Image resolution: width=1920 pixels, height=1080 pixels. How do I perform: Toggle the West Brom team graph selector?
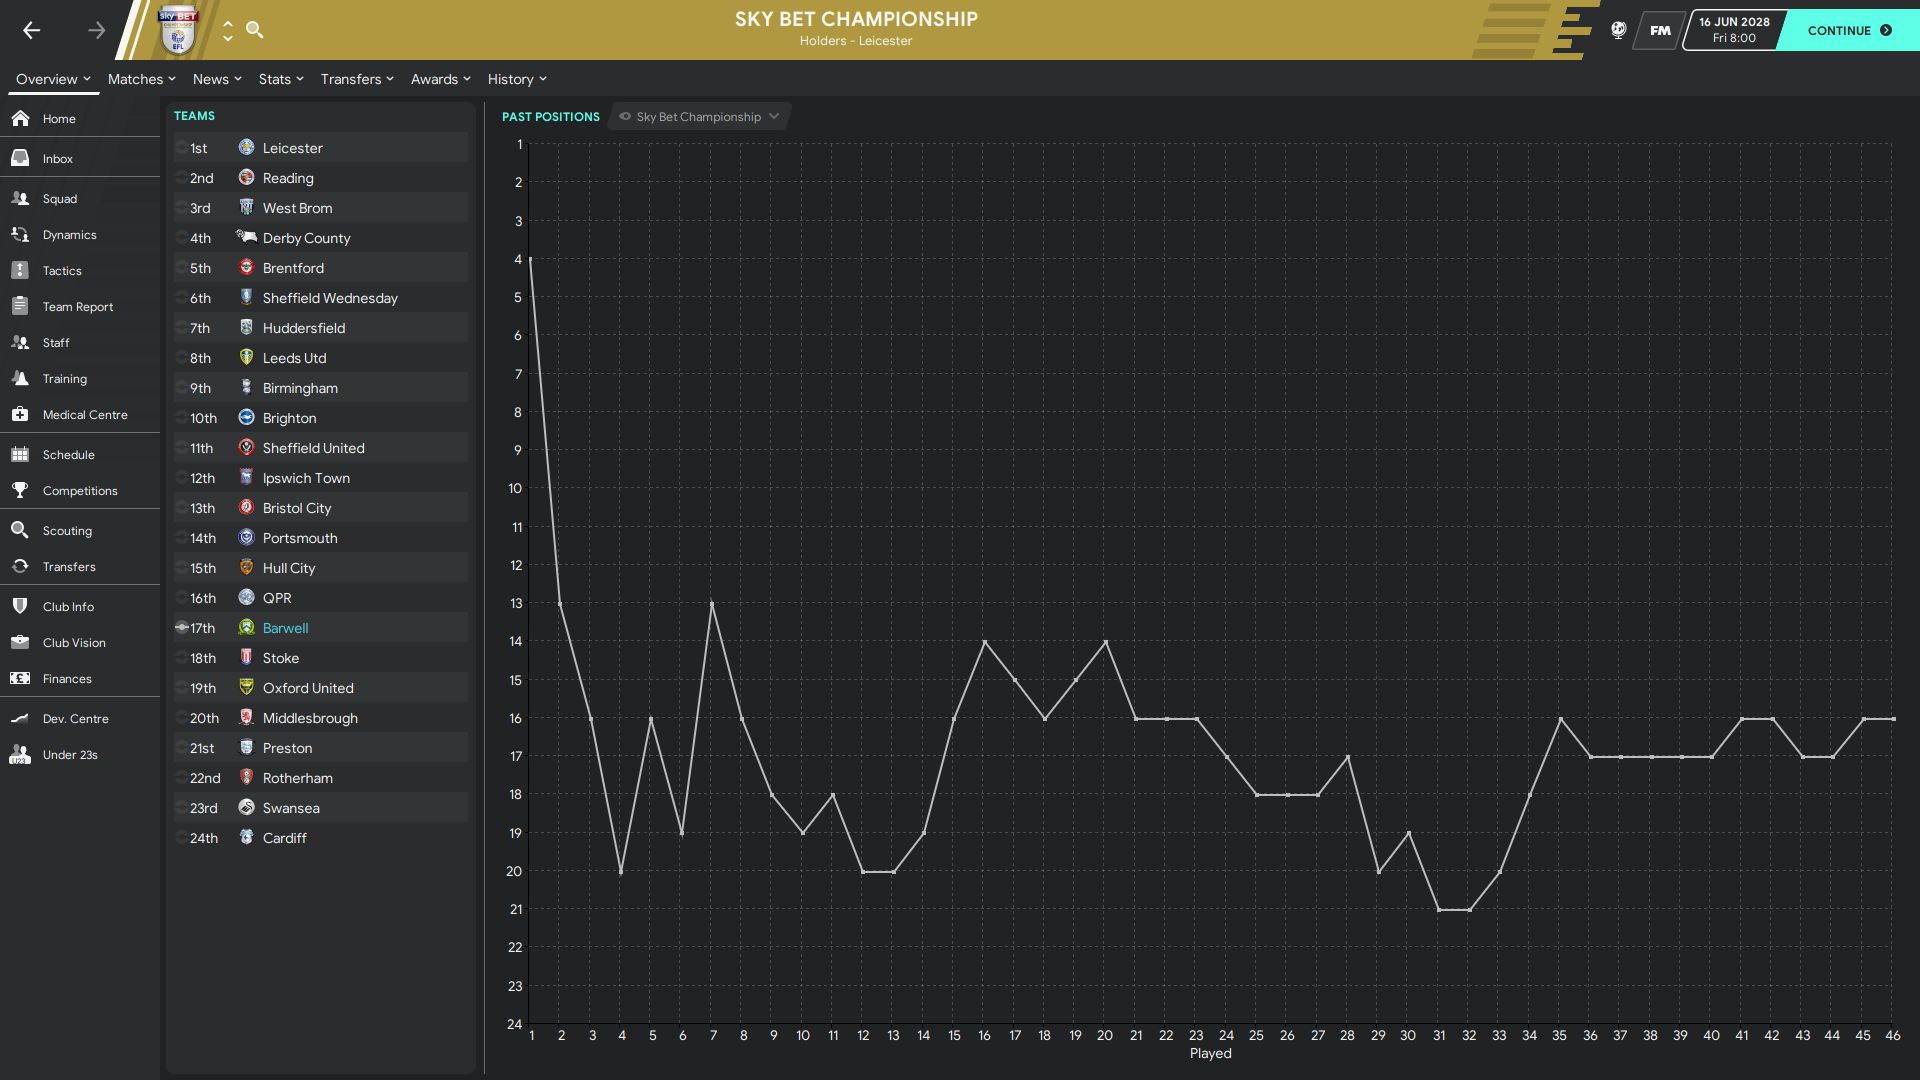181,208
